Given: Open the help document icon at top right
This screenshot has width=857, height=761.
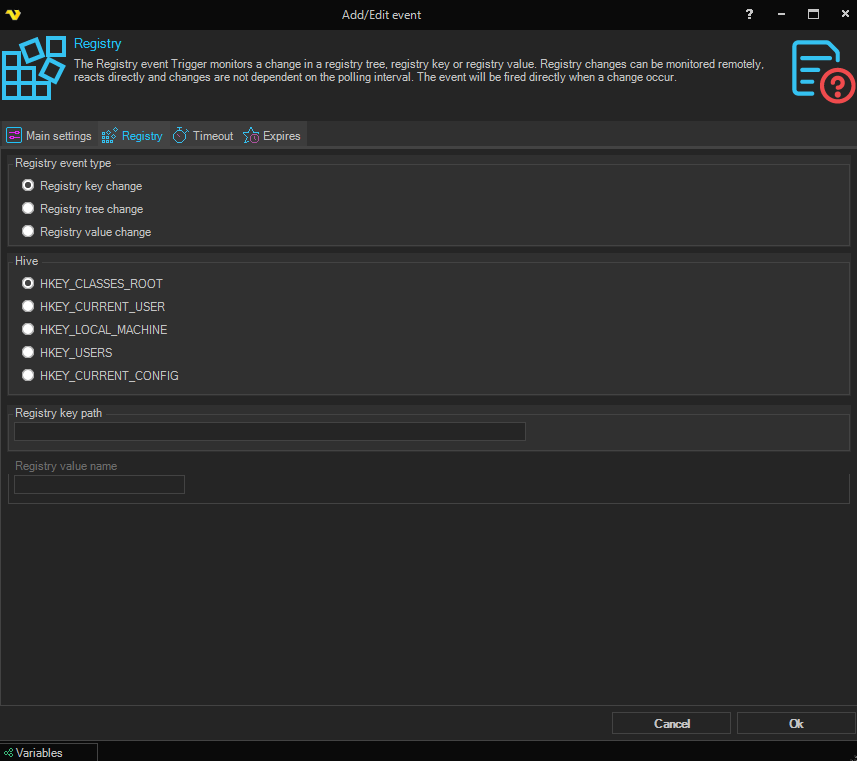Looking at the screenshot, I should pyautogui.click(x=822, y=70).
